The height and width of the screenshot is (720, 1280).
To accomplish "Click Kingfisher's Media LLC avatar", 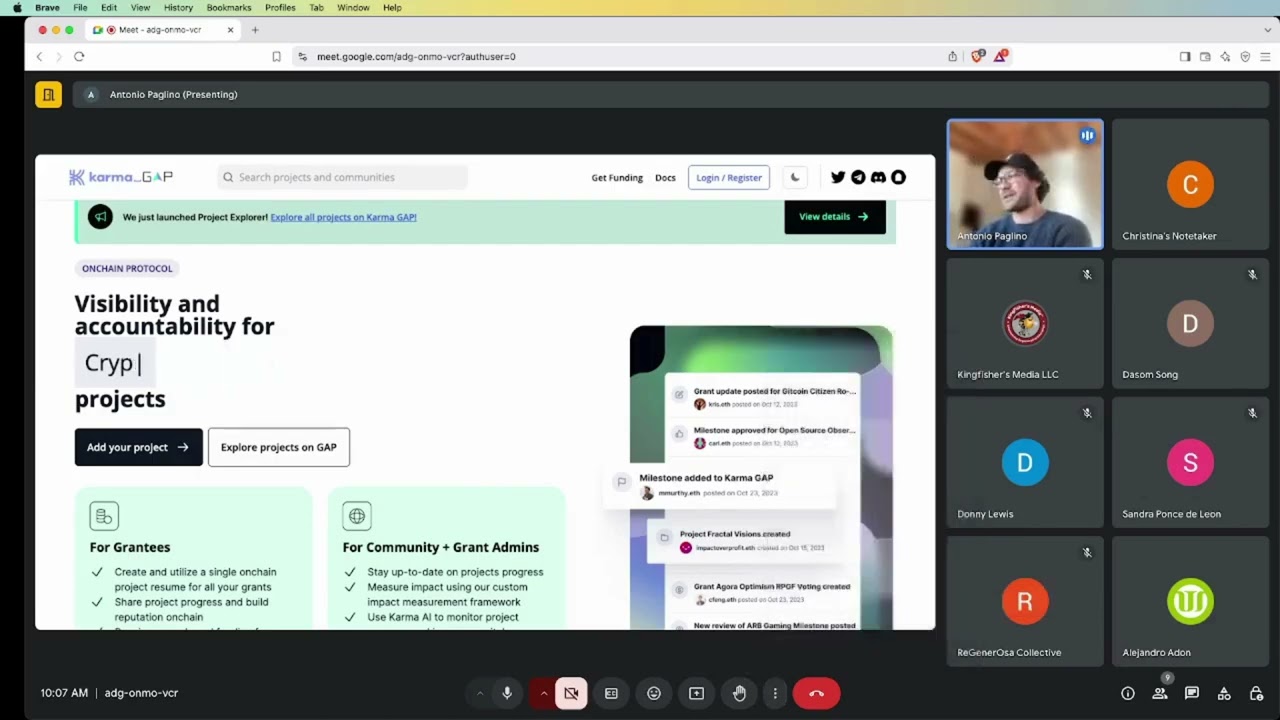I will click(x=1025, y=323).
